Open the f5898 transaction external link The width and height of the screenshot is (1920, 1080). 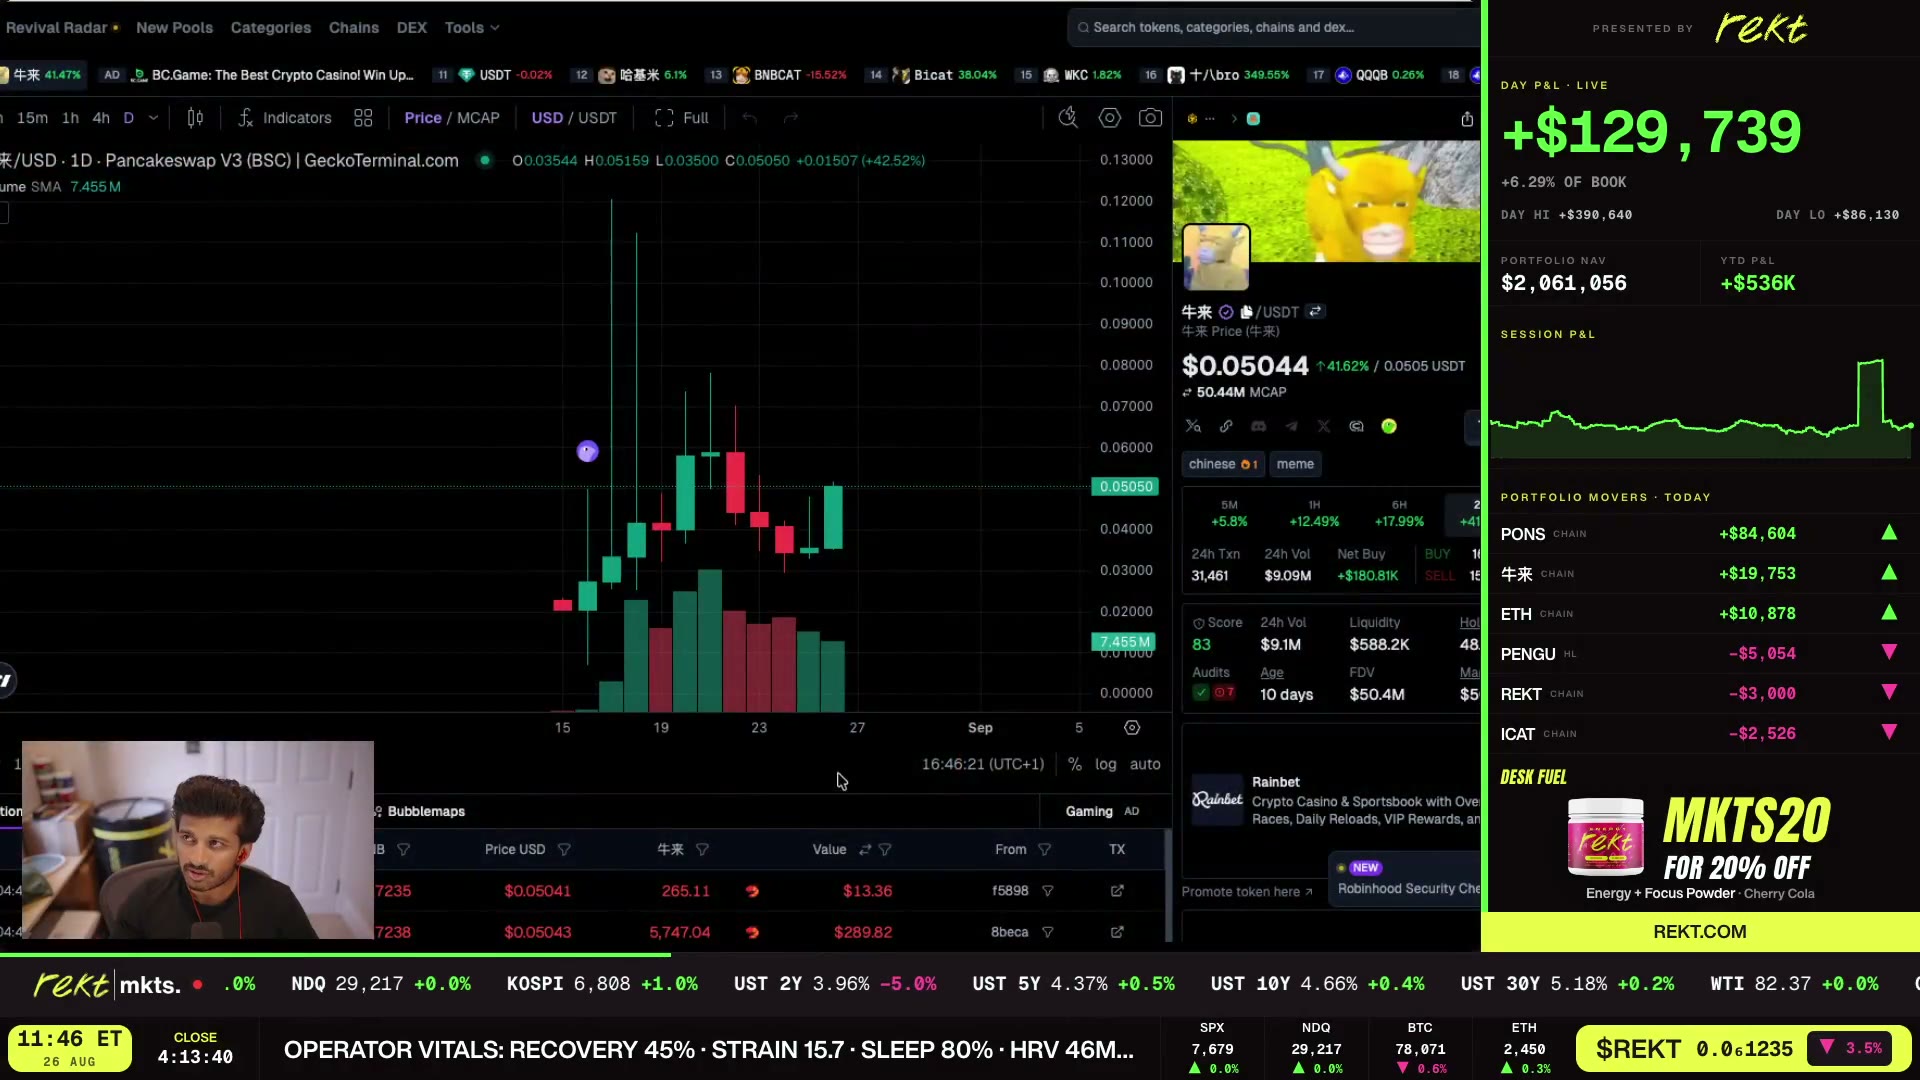(x=1117, y=891)
